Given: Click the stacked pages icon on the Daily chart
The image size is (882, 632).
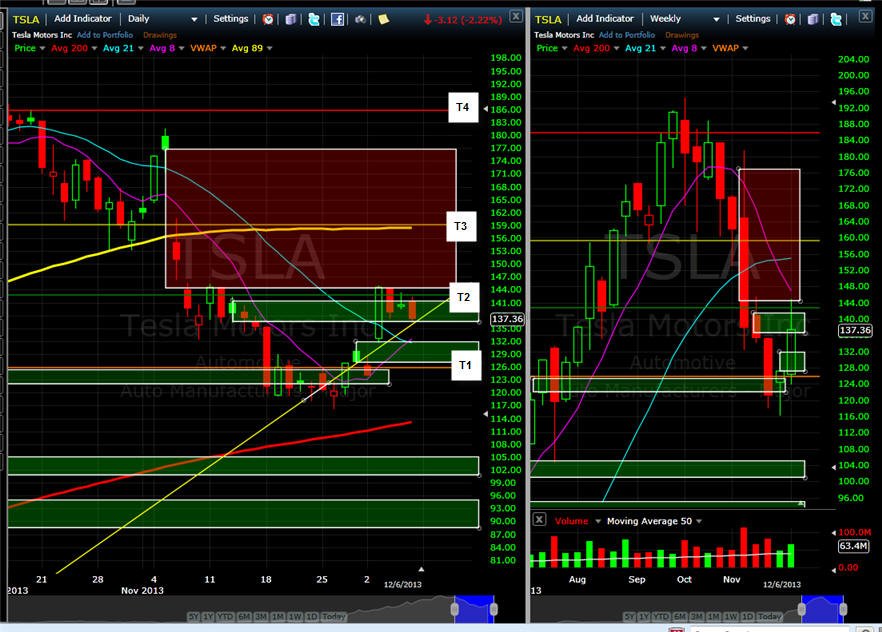Looking at the screenshot, I should pos(291,20).
